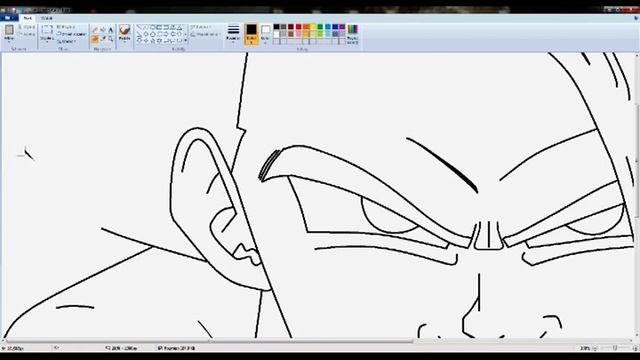The height and width of the screenshot is (360, 640).
Task: Click the dashed rectangle Select tool
Action: pos(47,29)
